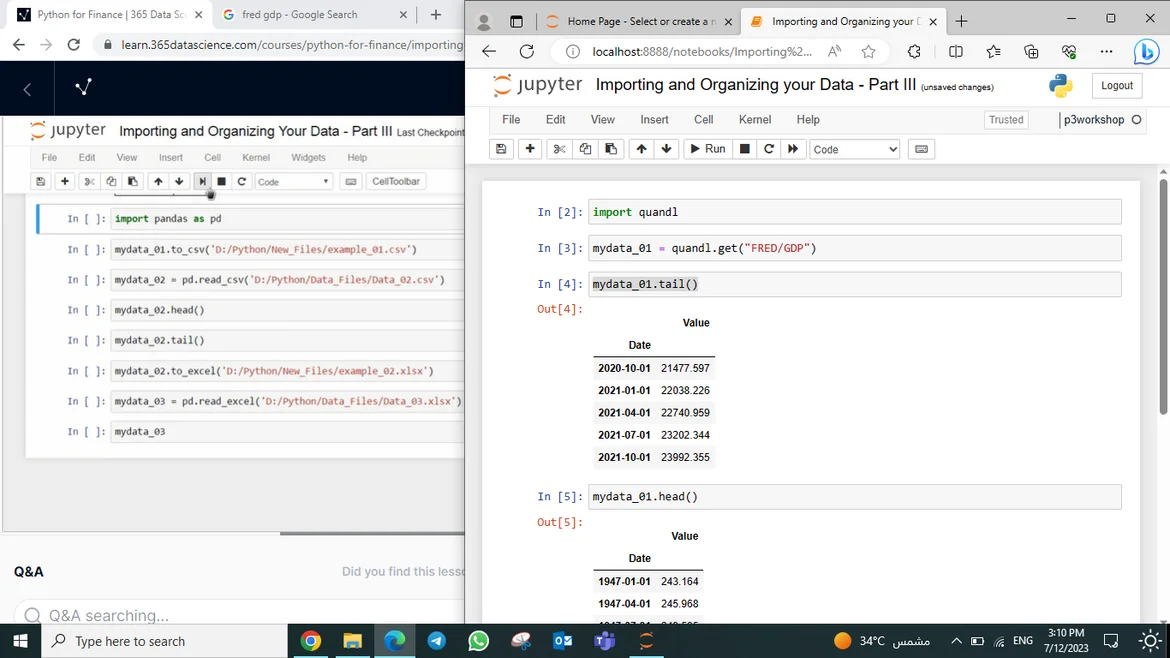The height and width of the screenshot is (658, 1170).
Task: Open the Kernel menu in right notebook
Action: point(754,119)
